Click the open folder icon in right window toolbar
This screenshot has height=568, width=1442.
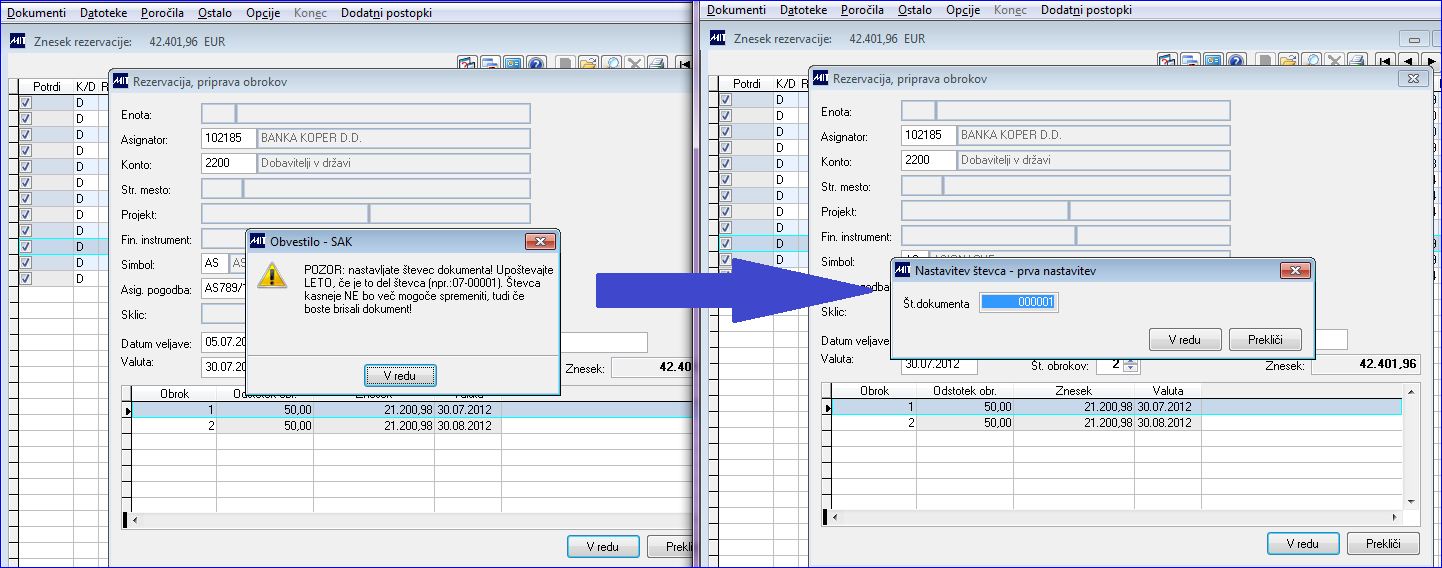tap(1289, 62)
